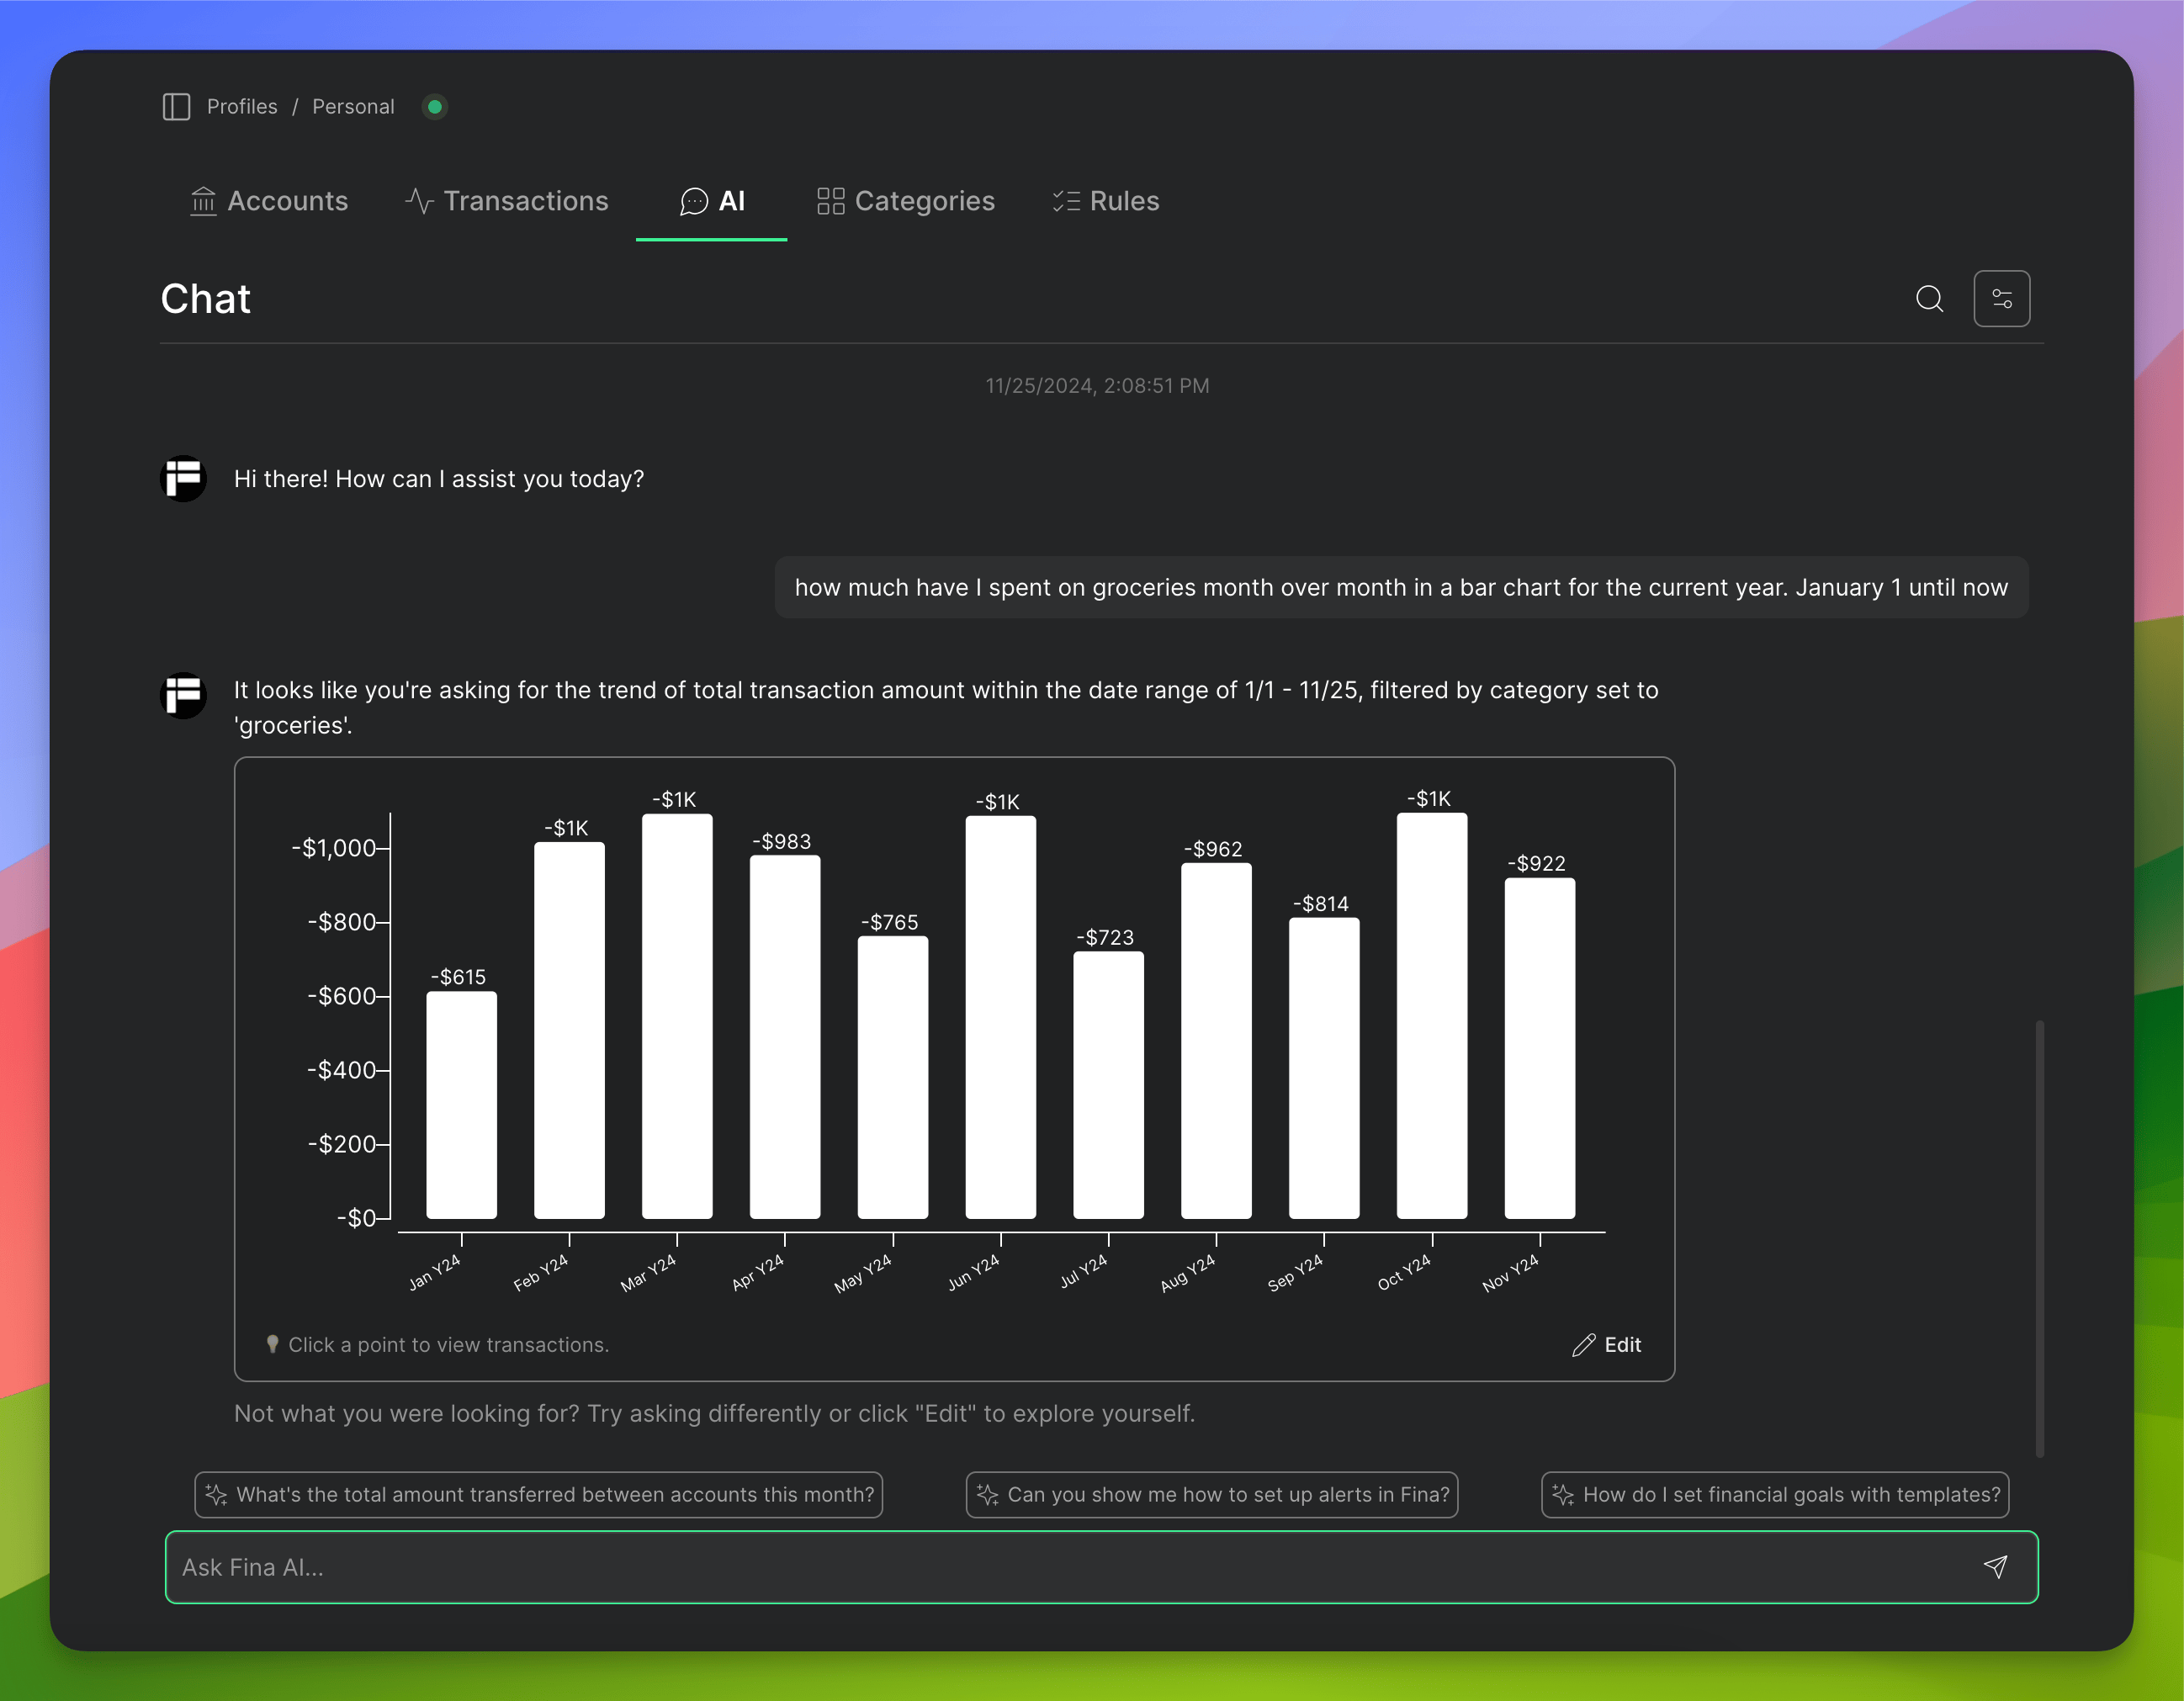Open the Accounts tab
This screenshot has height=1701, width=2184.
click(x=269, y=201)
